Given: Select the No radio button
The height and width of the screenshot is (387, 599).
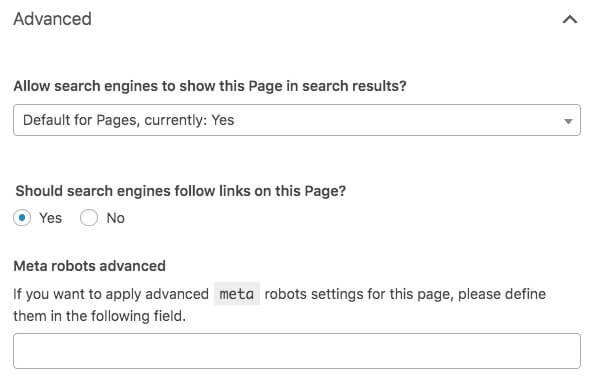Looking at the screenshot, I should (89, 218).
